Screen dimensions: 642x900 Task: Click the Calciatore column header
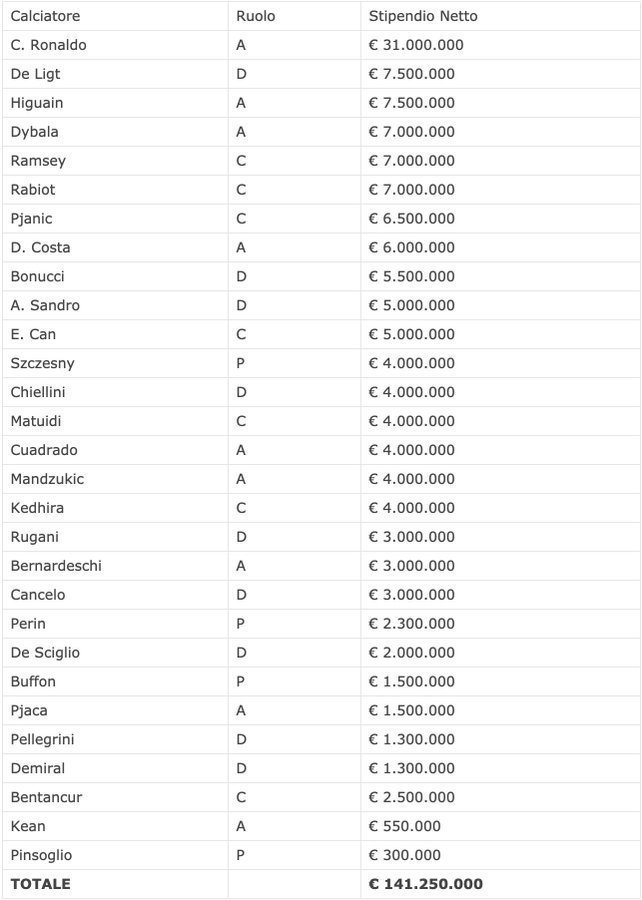(45, 16)
